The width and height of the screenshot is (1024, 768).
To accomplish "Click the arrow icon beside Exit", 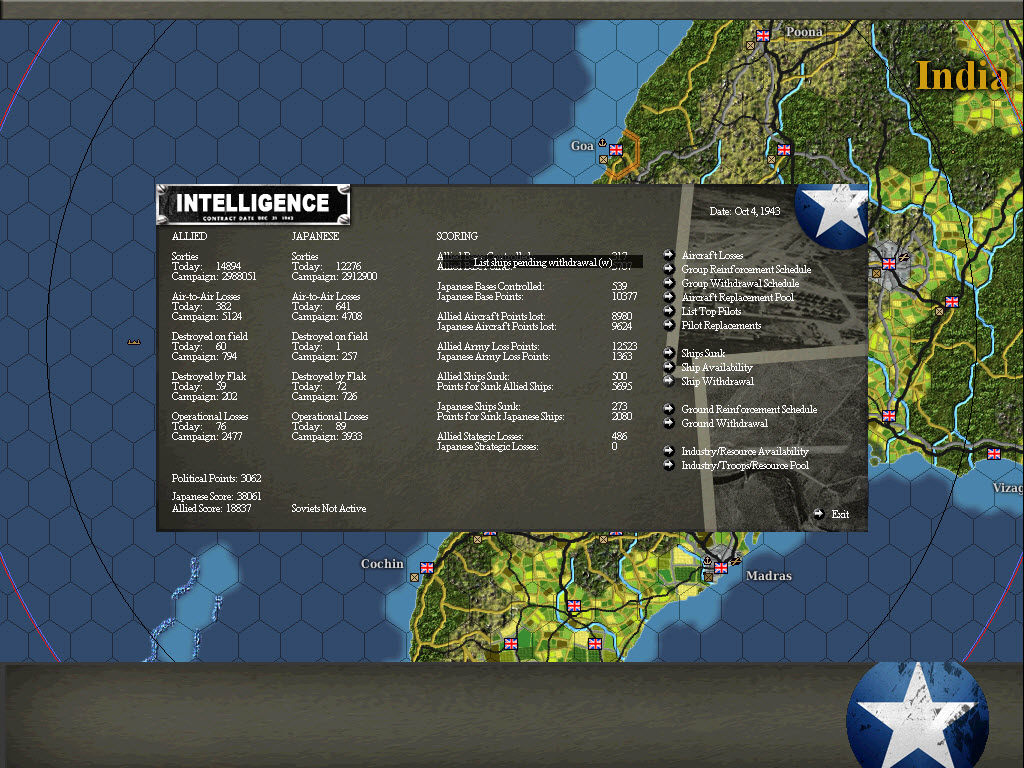I will click(x=819, y=514).
